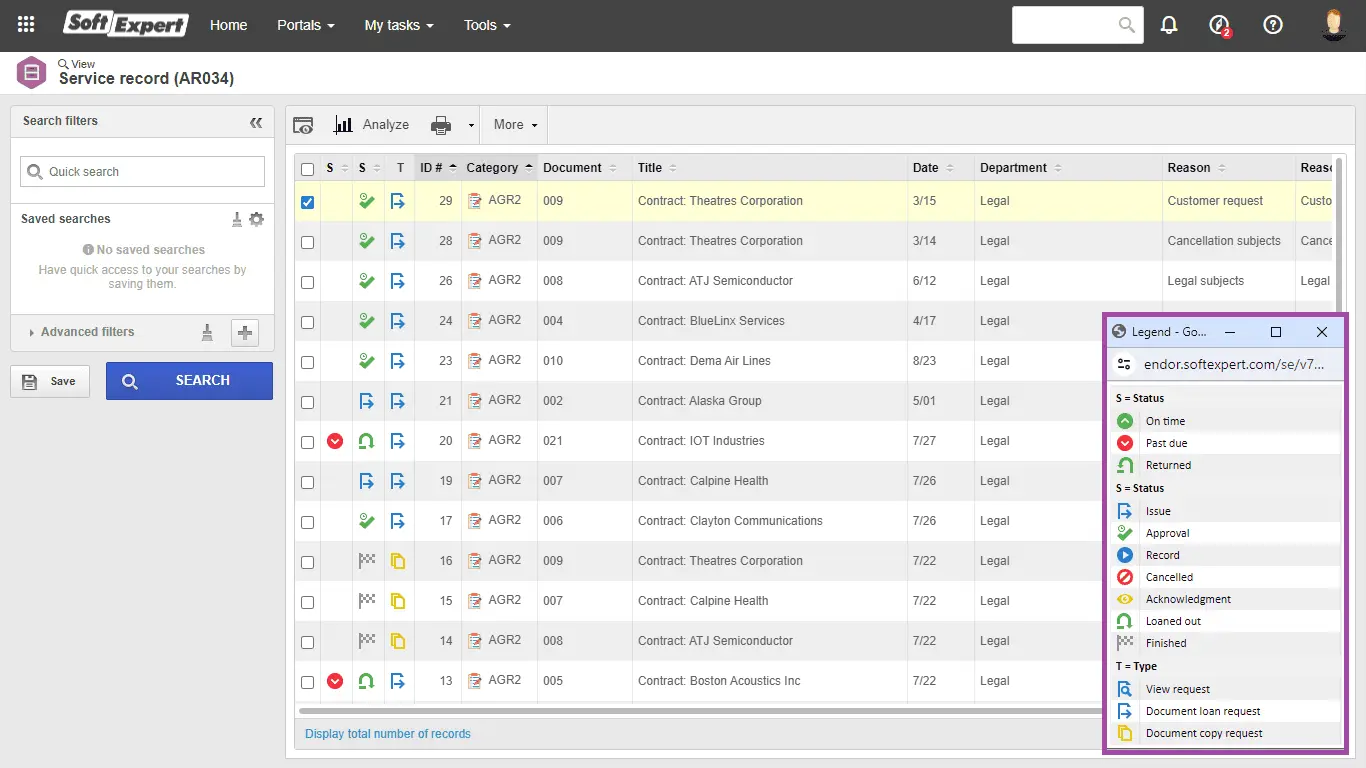
Task: Click the past due icon on row 20
Action: [x=335, y=441]
